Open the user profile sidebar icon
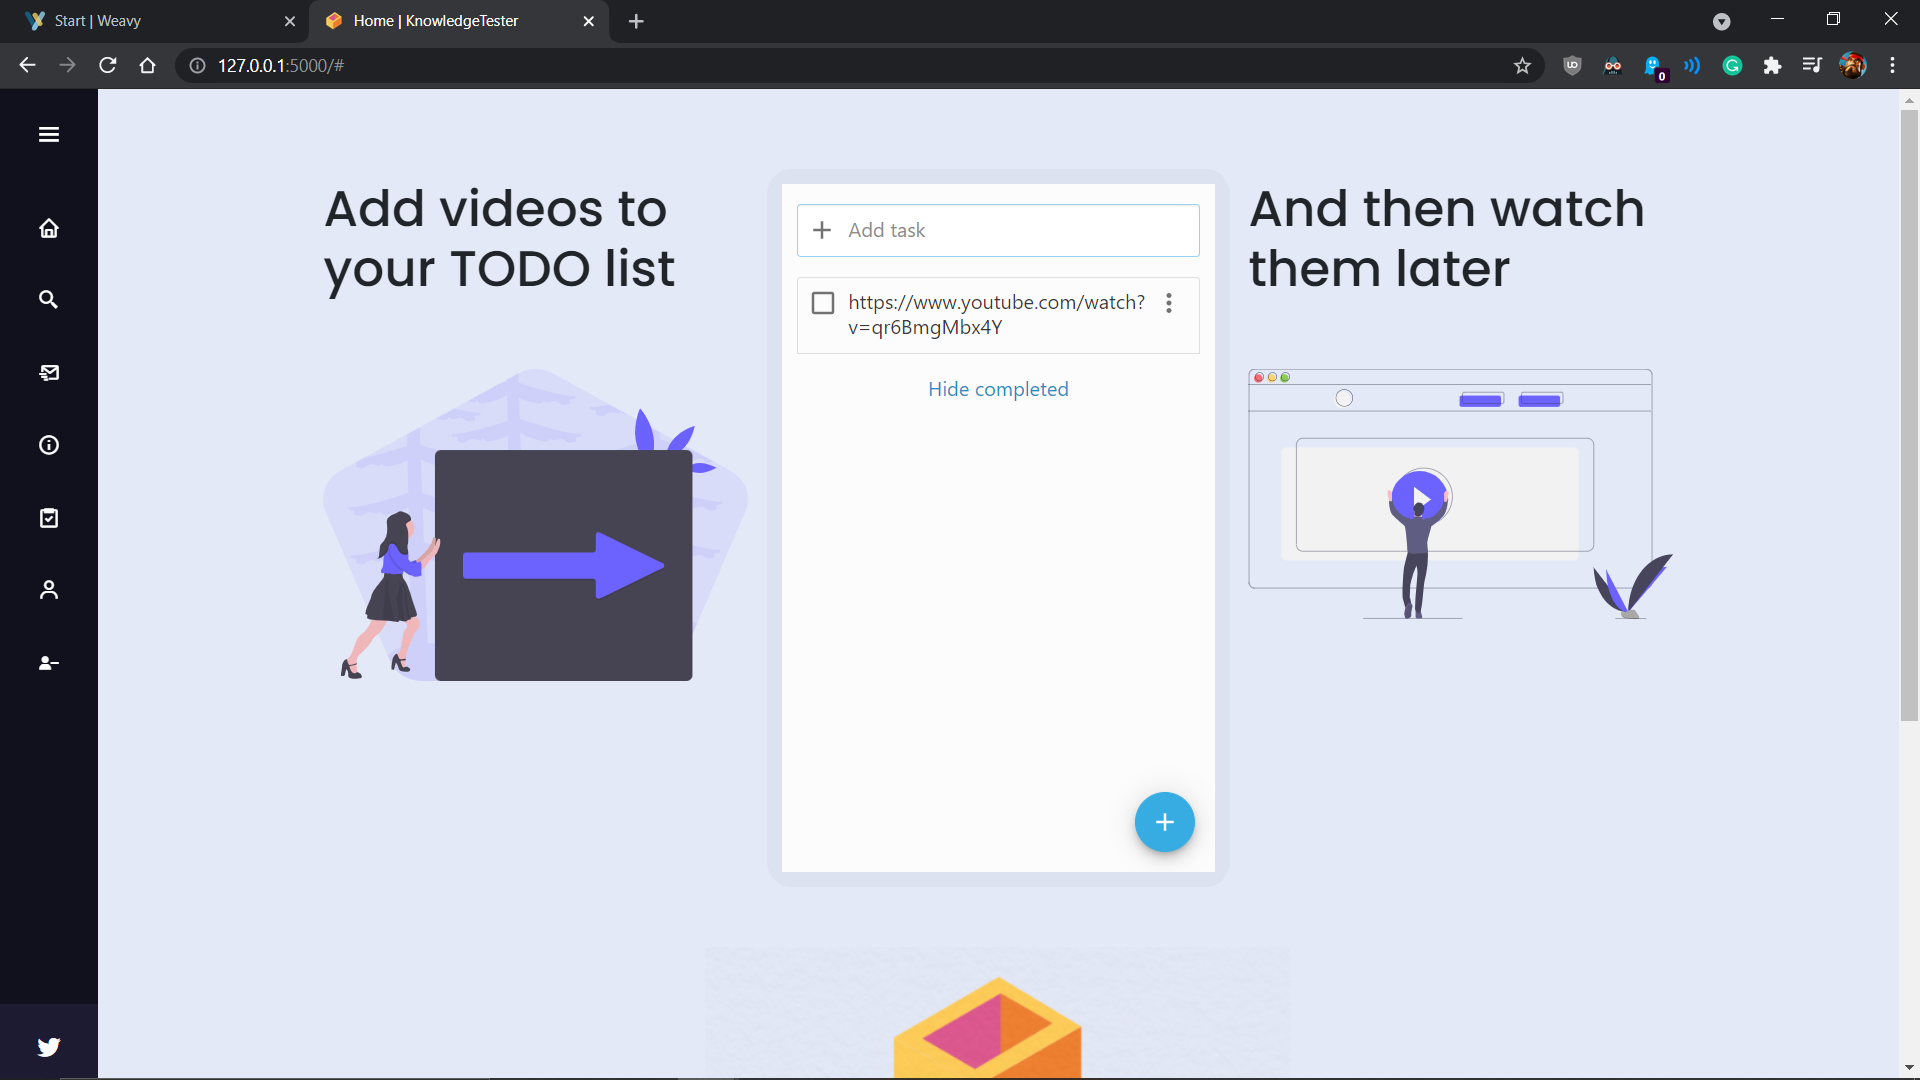Viewport: 1920px width, 1080px height. coord(48,590)
